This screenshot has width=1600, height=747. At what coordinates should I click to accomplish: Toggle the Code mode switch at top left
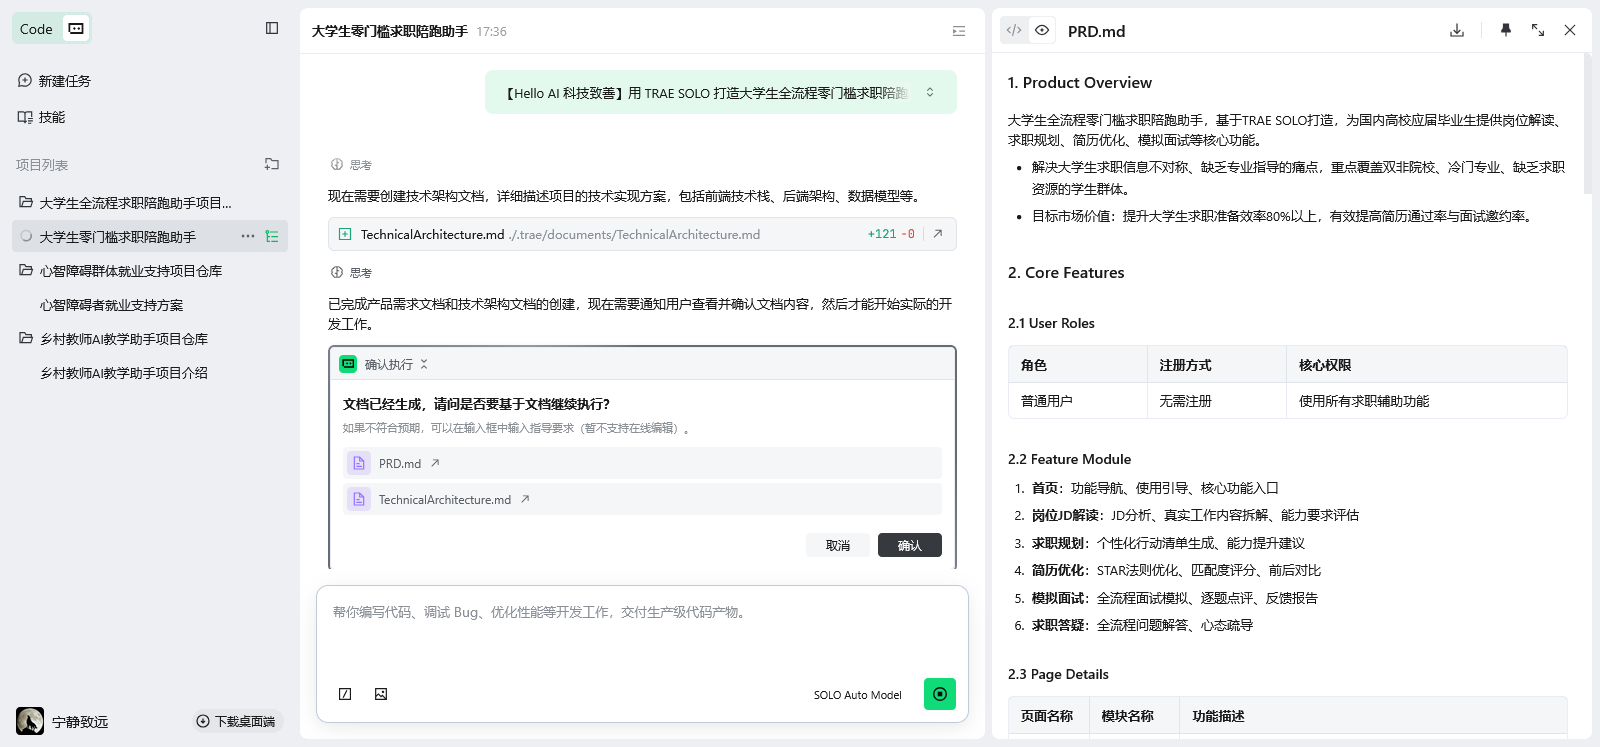coord(76,28)
